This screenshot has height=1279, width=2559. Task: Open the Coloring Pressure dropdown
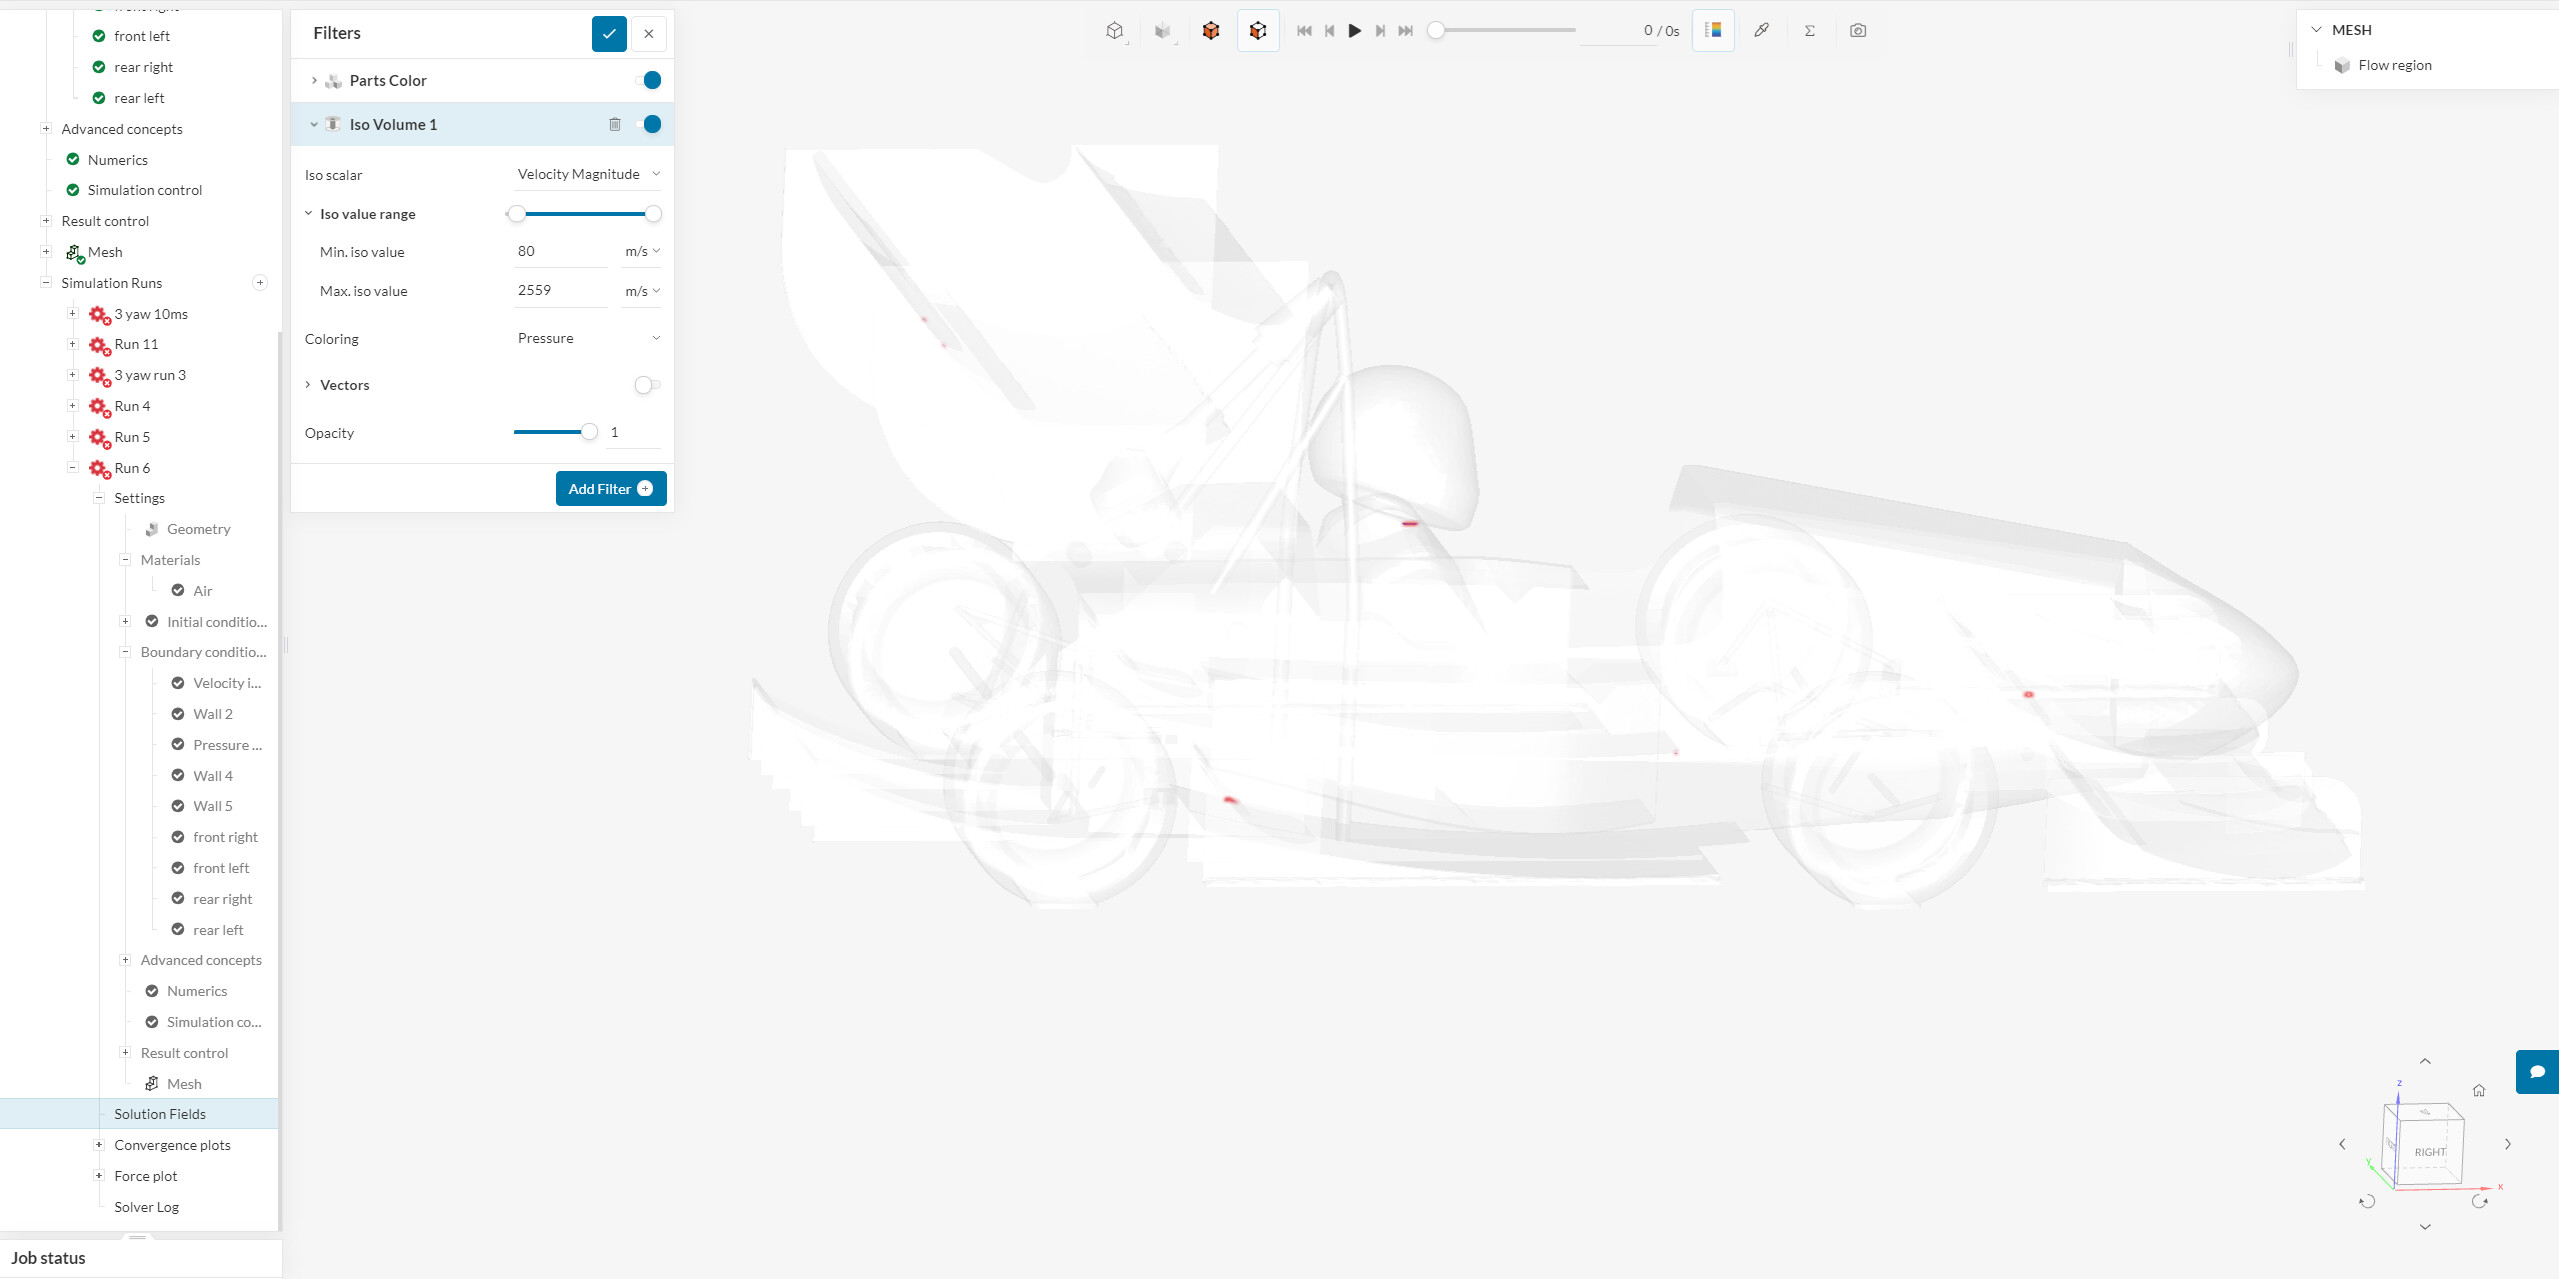[587, 338]
